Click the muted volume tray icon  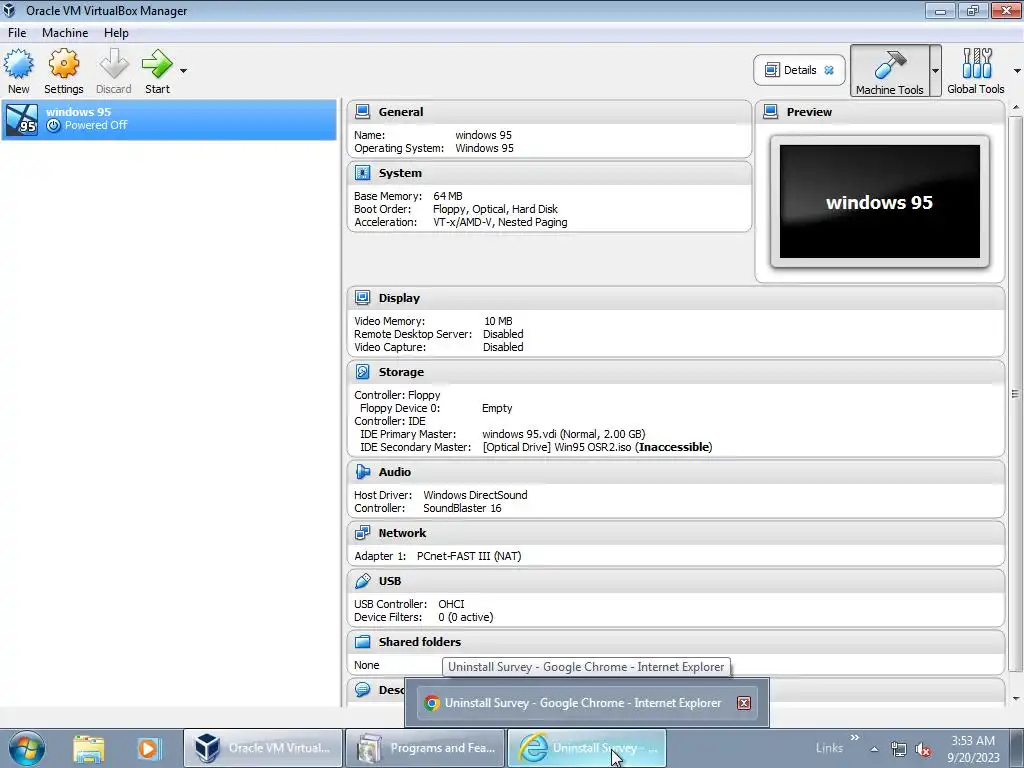(x=922, y=749)
